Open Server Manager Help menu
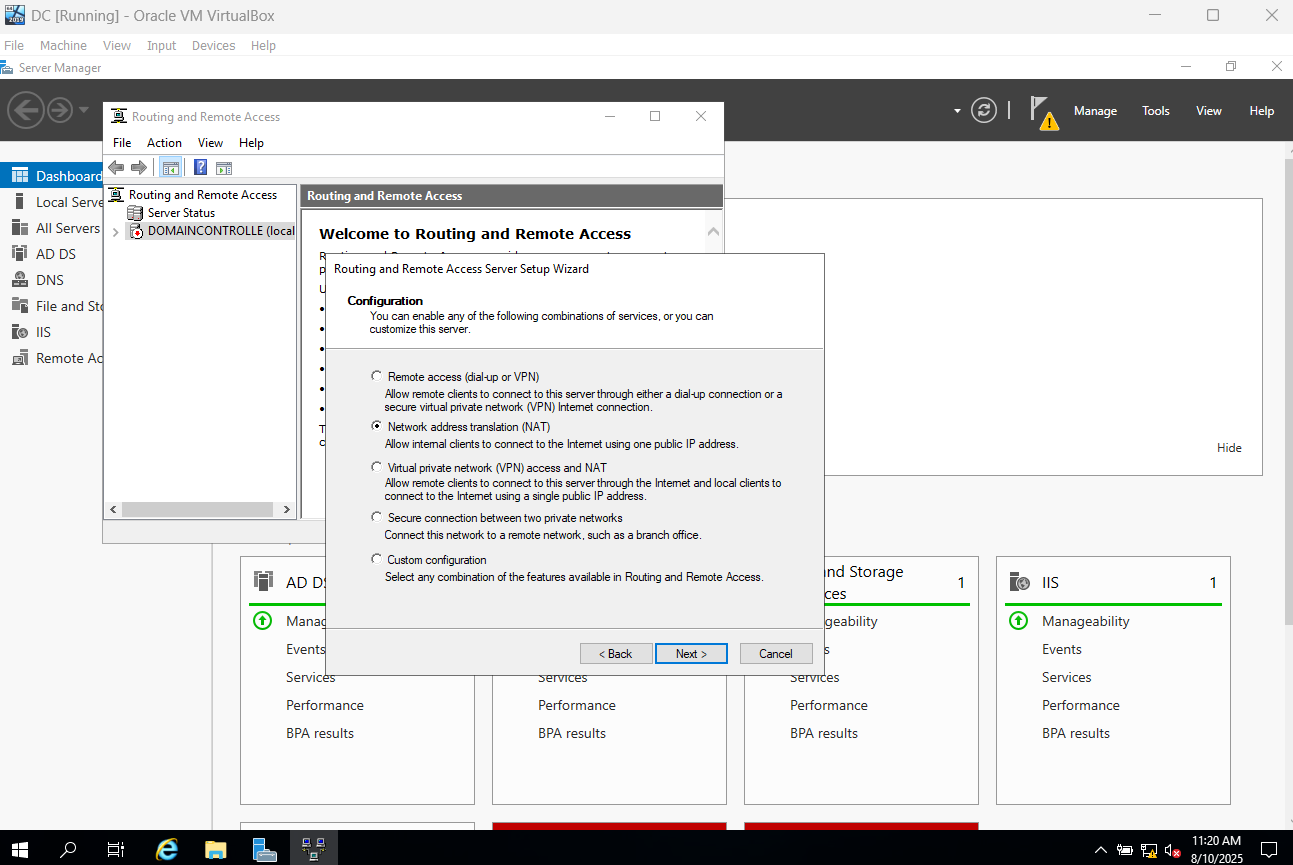 (x=1262, y=111)
